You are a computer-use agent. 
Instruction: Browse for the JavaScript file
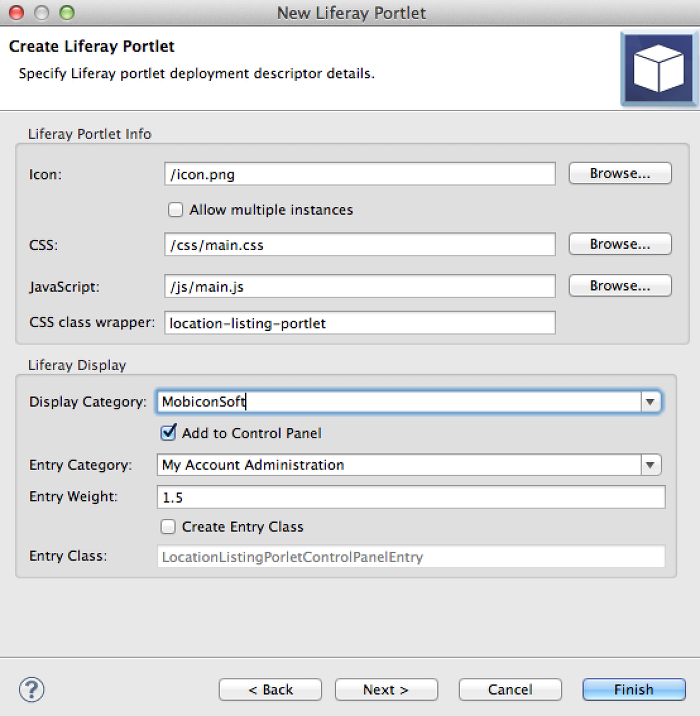(620, 285)
